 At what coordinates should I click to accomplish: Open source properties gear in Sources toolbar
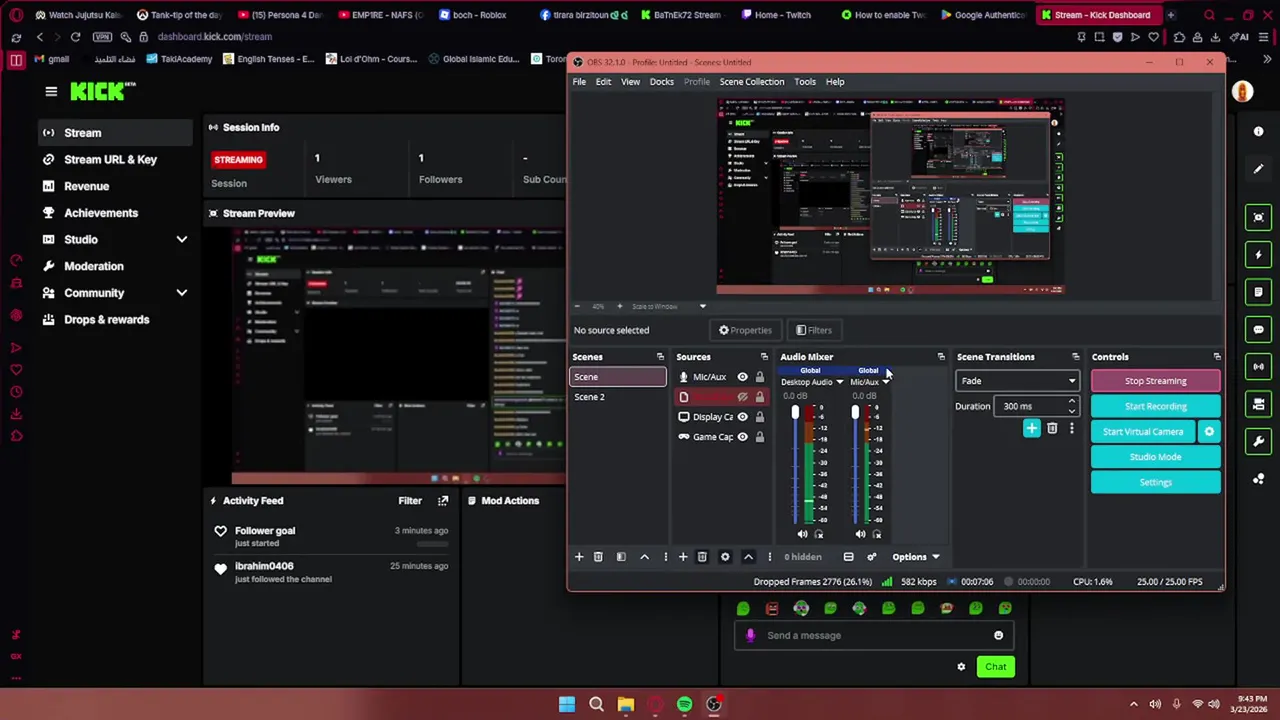pyautogui.click(x=725, y=557)
